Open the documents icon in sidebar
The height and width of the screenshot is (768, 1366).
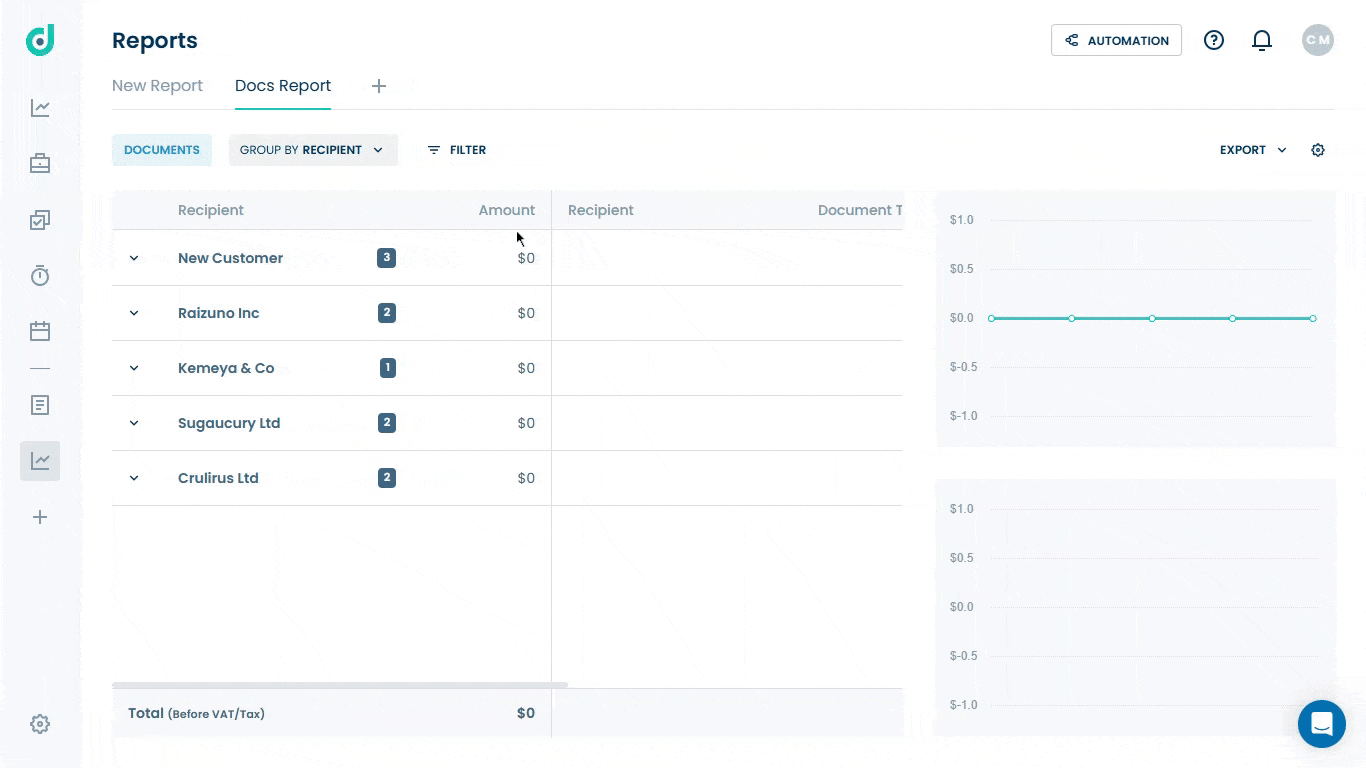pos(40,405)
